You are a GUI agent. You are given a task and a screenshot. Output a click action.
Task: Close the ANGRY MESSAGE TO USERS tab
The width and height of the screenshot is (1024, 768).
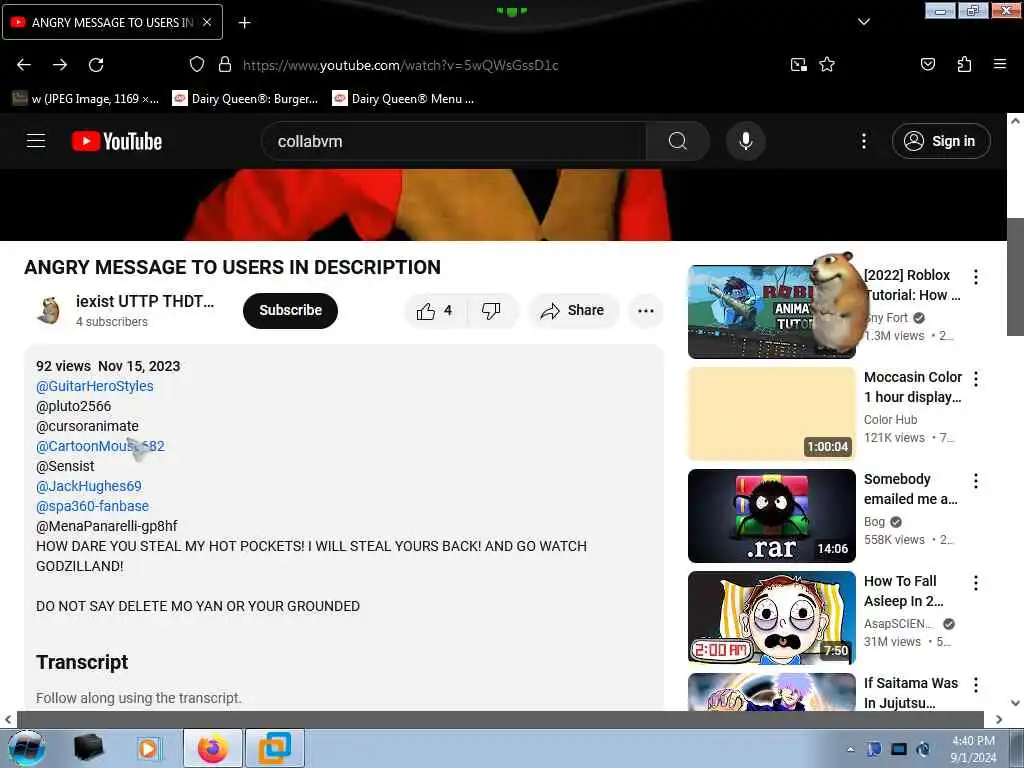click(207, 22)
